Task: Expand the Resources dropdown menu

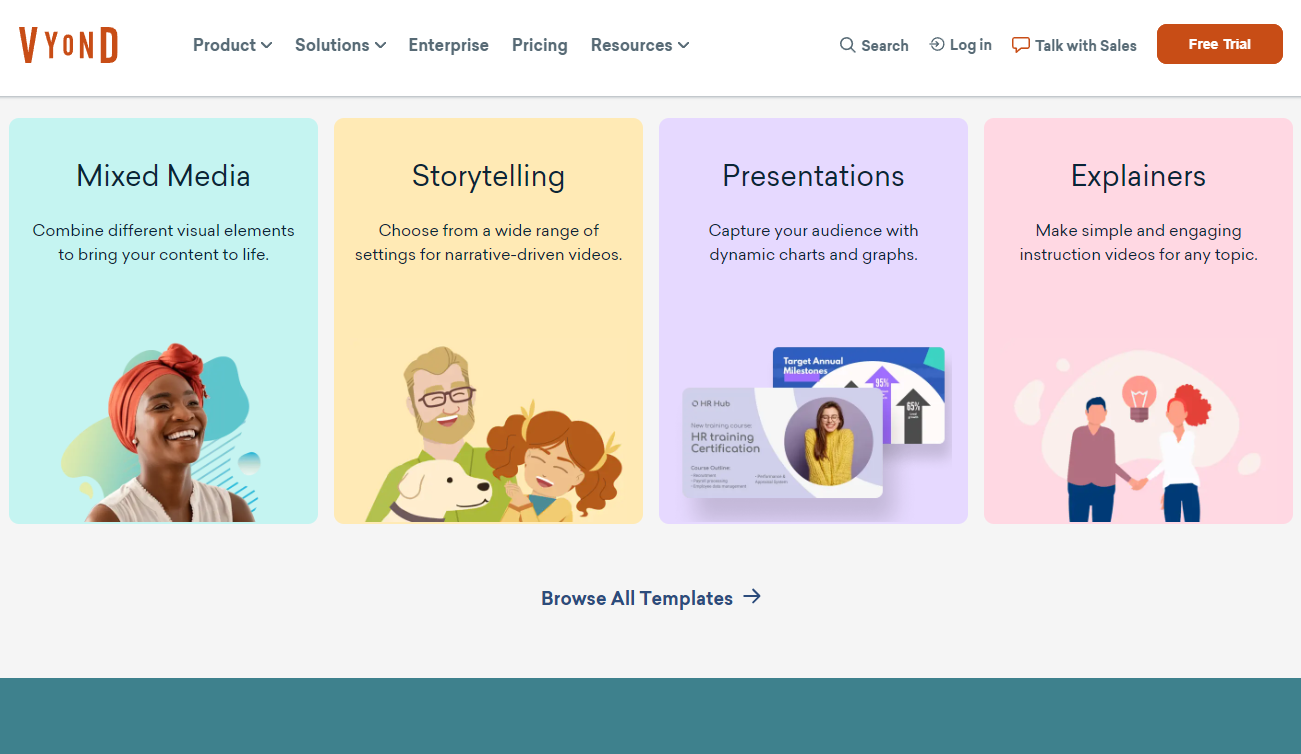Action: pyautogui.click(x=639, y=45)
